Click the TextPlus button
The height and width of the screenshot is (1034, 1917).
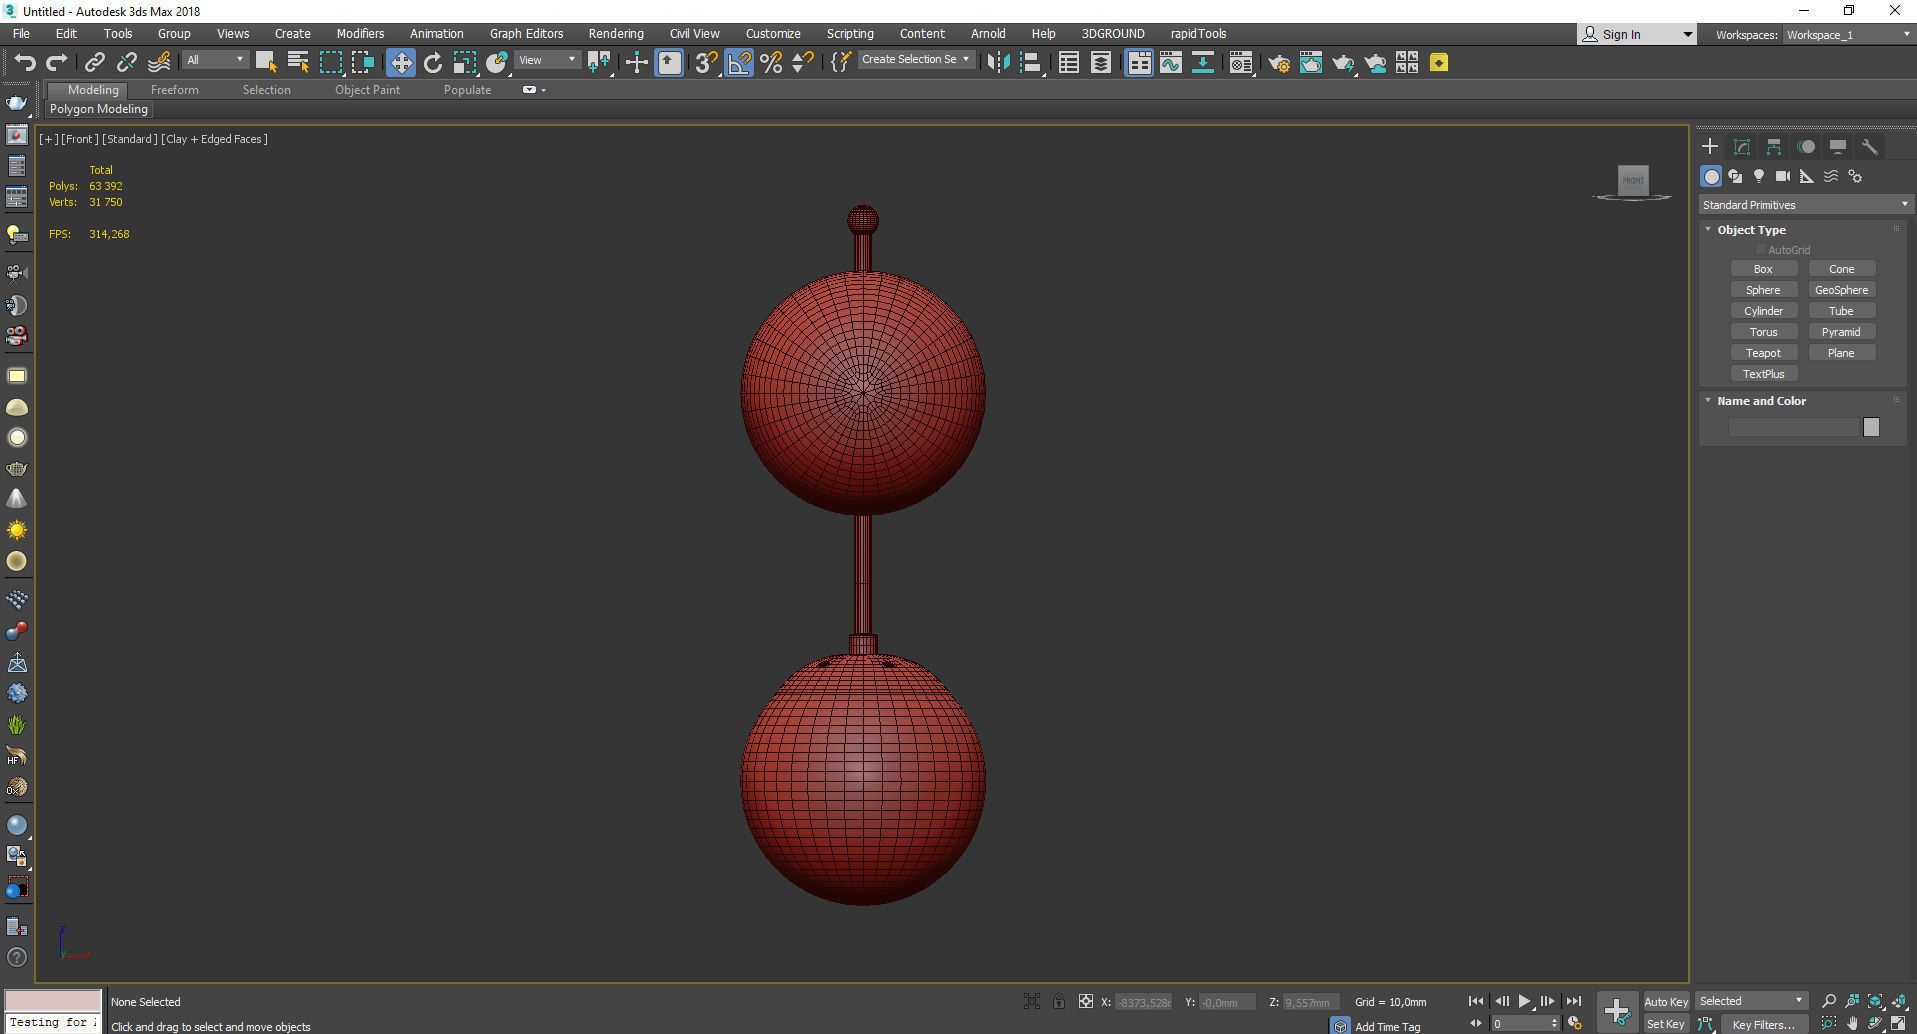(x=1763, y=374)
